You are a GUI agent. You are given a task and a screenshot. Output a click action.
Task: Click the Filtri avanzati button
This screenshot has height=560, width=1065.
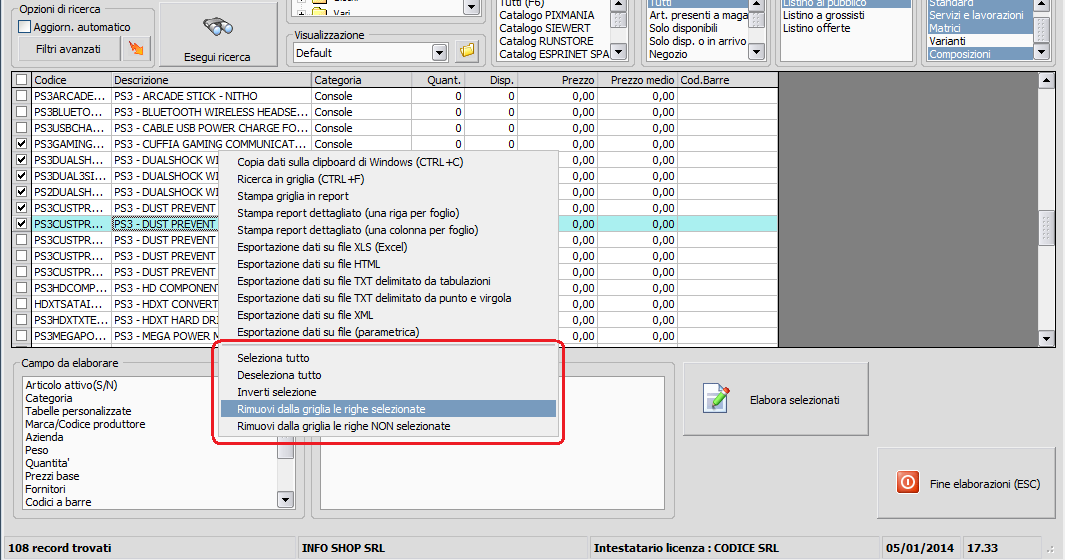(68, 49)
